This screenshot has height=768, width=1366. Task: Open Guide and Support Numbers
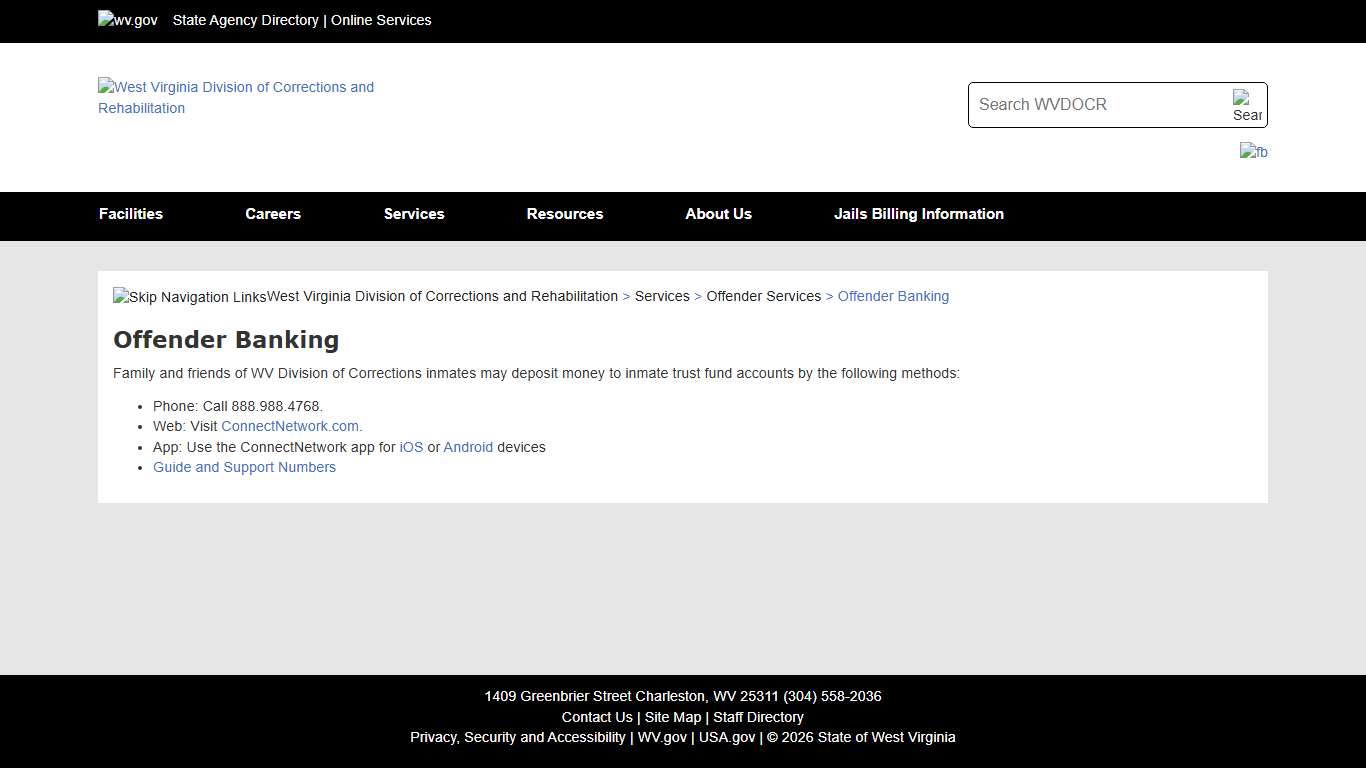[244, 467]
